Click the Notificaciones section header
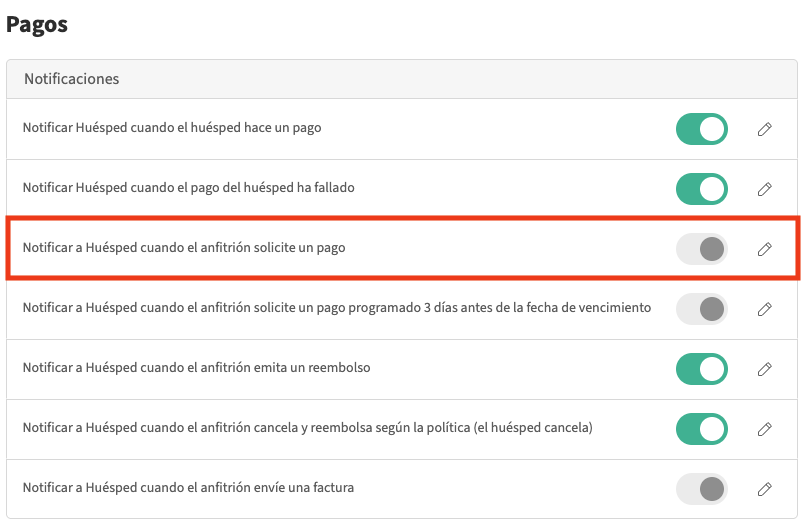Screen dimensions: 805x528 click(71, 79)
